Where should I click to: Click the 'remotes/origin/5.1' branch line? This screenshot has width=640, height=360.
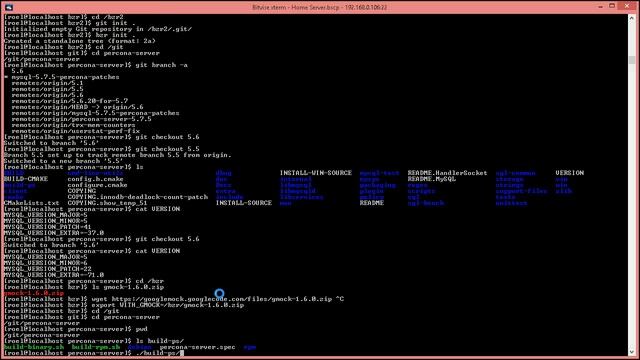[x=47, y=83]
